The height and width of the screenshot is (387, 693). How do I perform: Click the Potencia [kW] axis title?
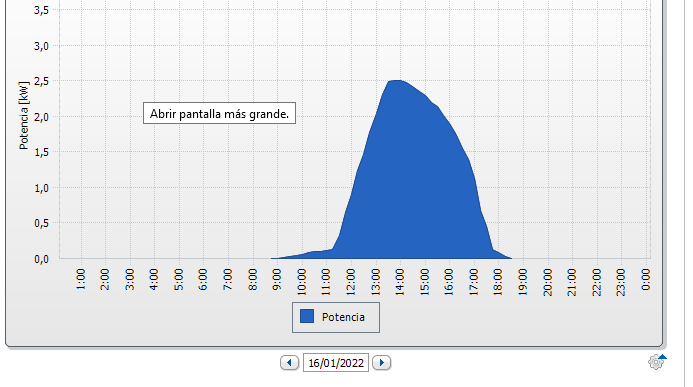[24, 115]
